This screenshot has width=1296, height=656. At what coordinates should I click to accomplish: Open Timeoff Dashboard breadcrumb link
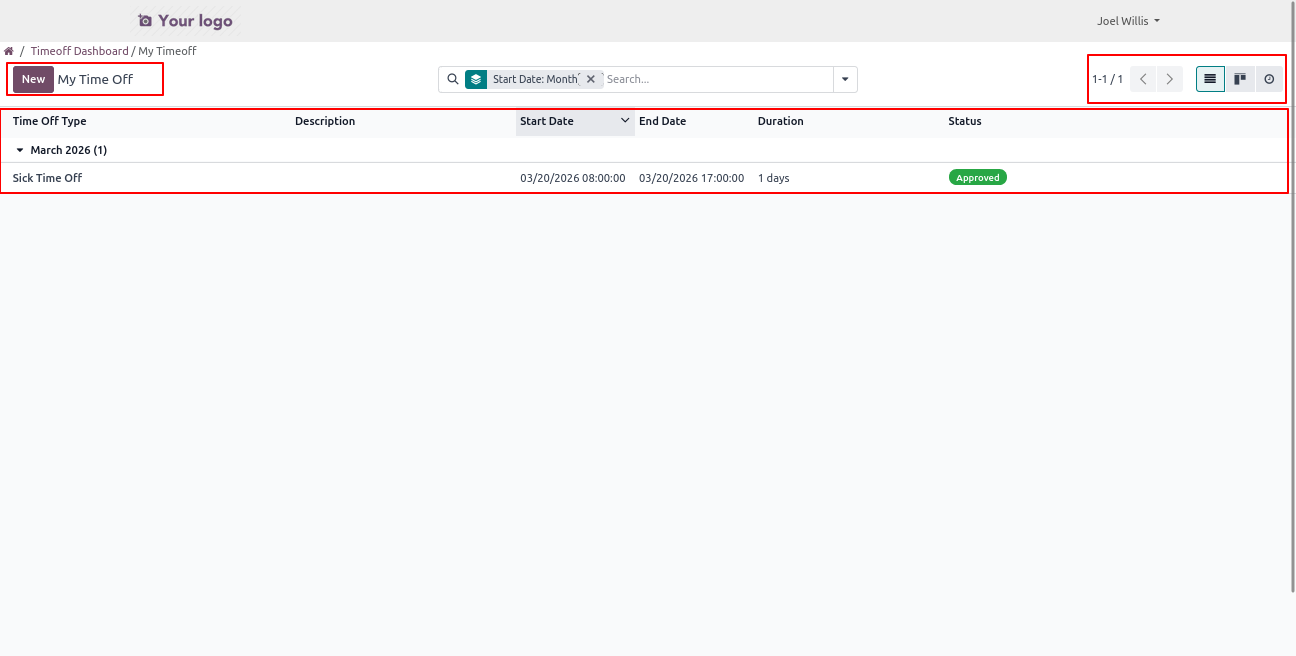pos(79,51)
